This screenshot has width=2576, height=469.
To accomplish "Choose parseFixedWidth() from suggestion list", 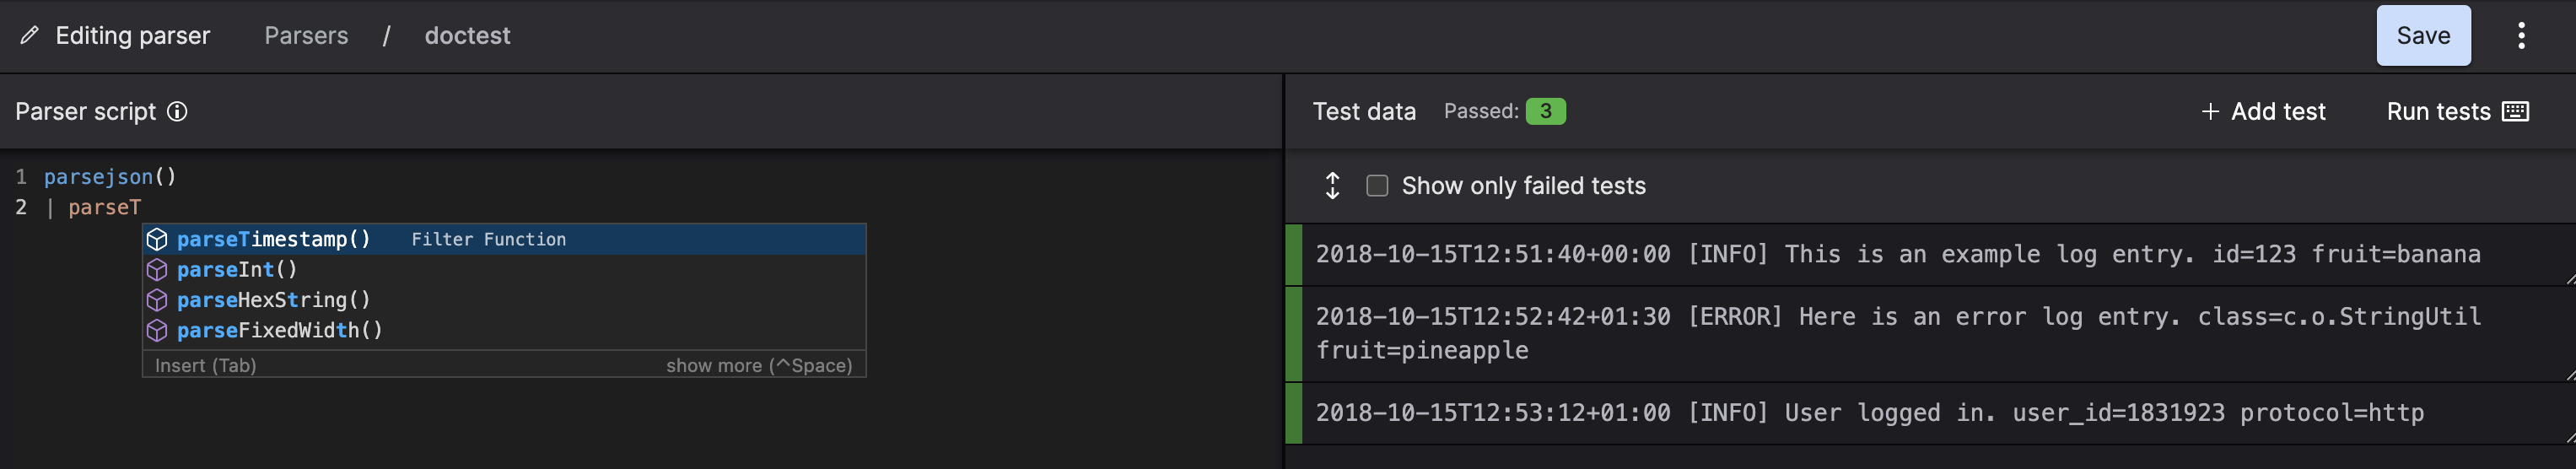I will pyautogui.click(x=280, y=331).
